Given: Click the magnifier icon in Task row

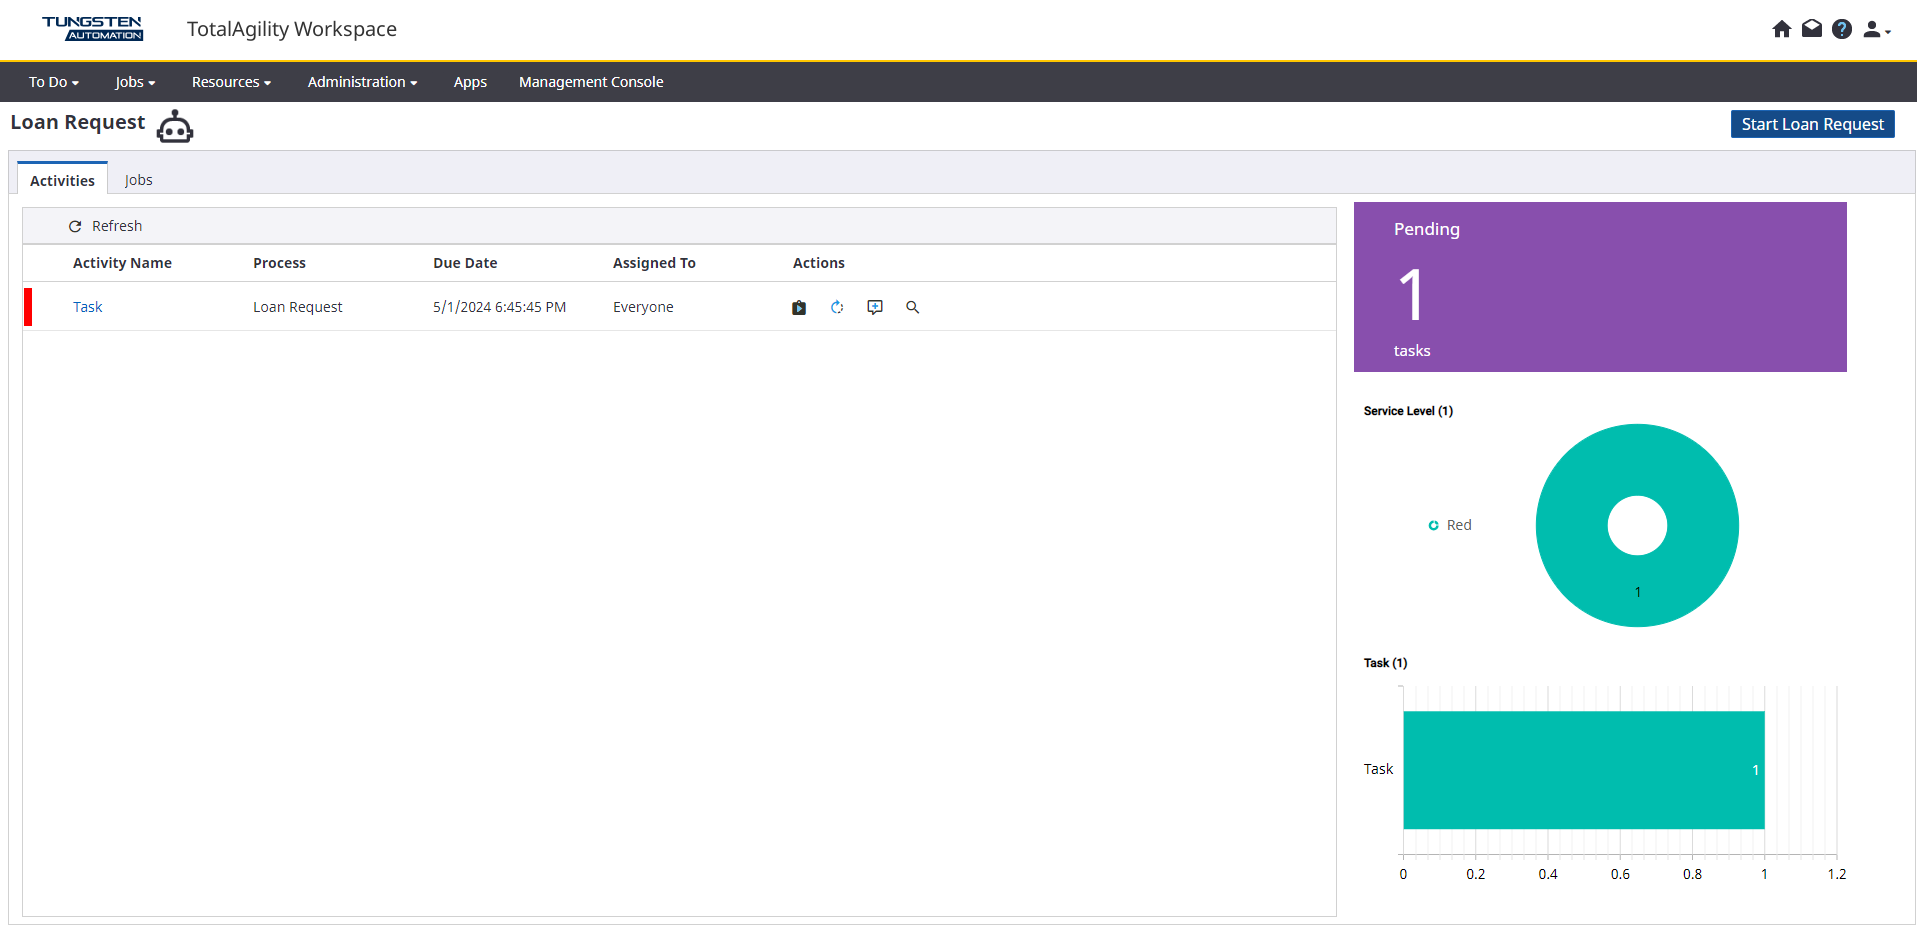Looking at the screenshot, I should click(912, 307).
